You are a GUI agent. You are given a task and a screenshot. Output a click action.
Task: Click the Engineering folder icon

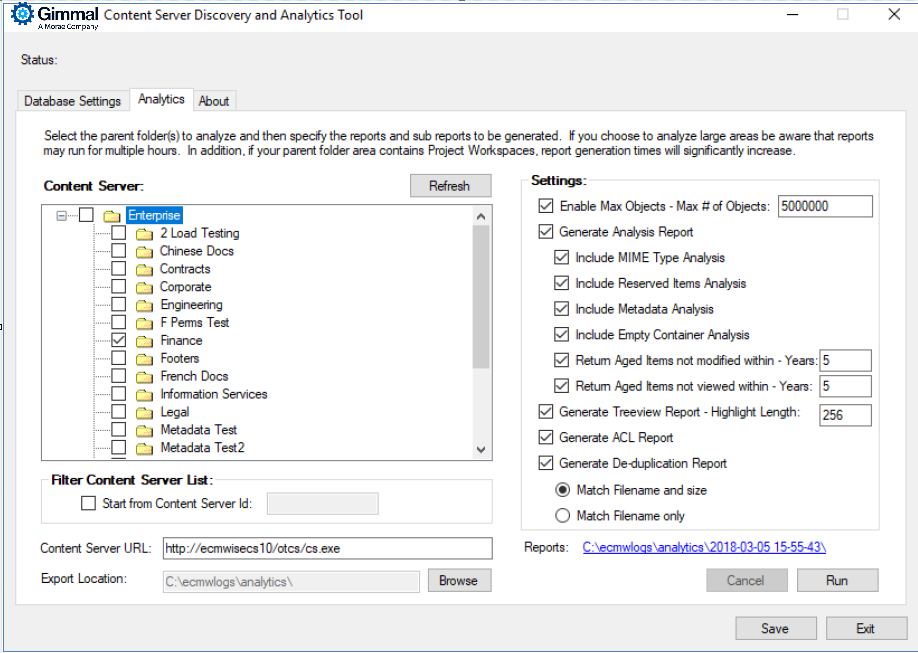[x=144, y=305]
